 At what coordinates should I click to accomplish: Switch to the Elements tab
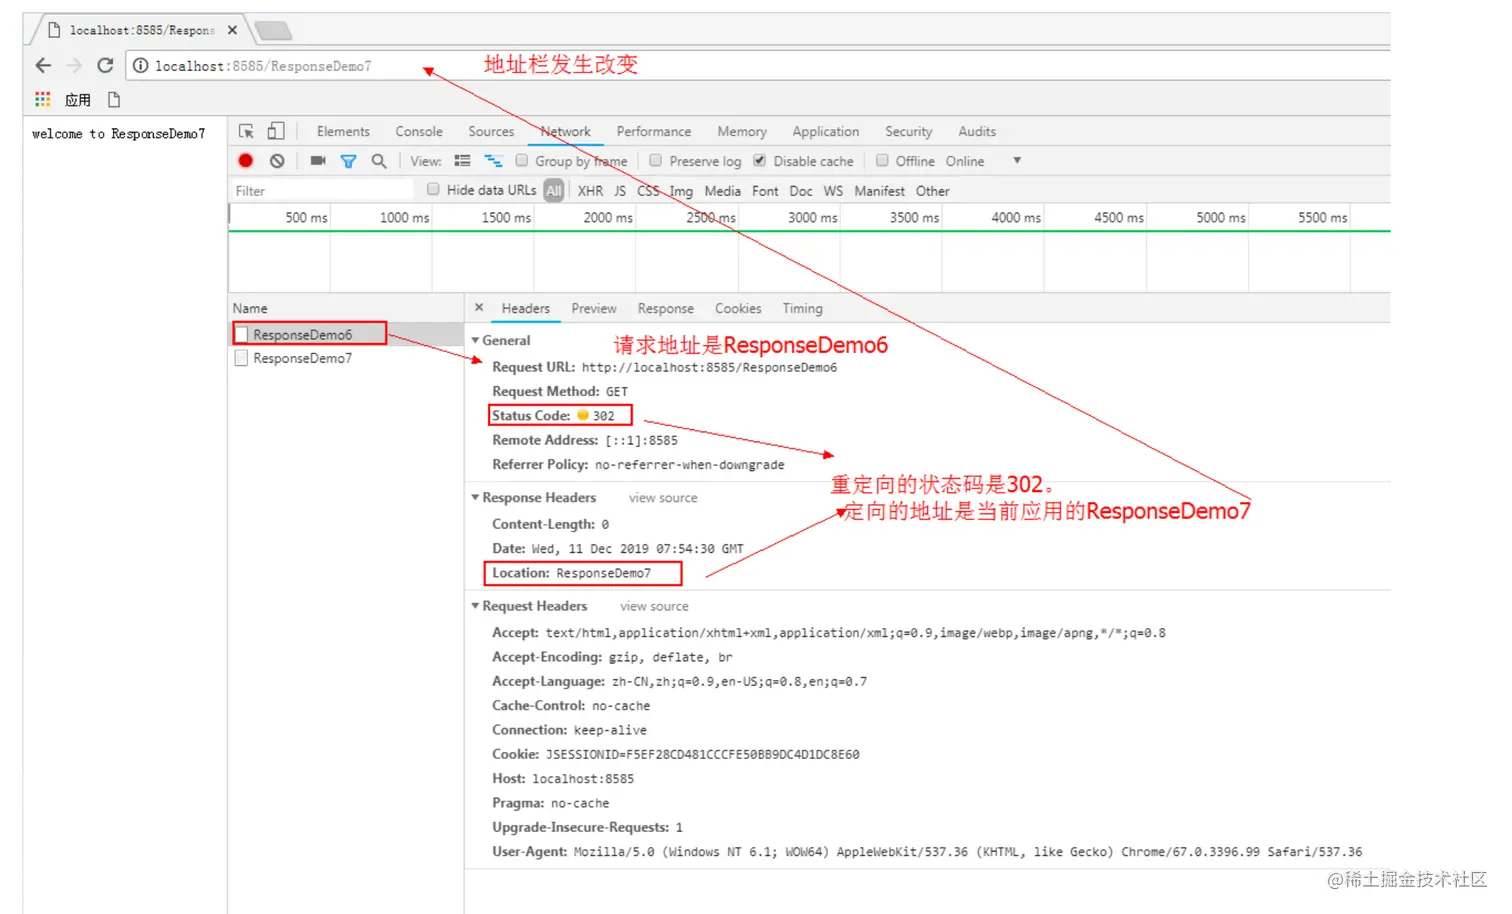pyautogui.click(x=343, y=131)
